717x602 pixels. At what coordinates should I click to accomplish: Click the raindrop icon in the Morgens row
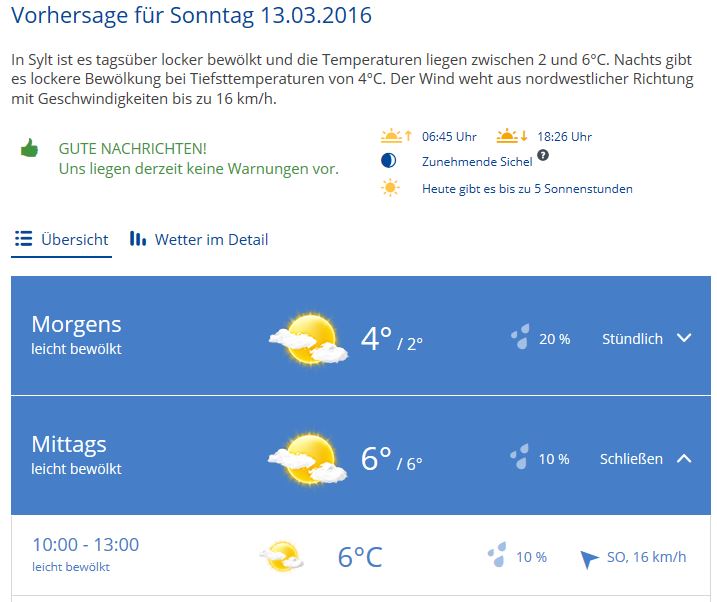[520, 338]
